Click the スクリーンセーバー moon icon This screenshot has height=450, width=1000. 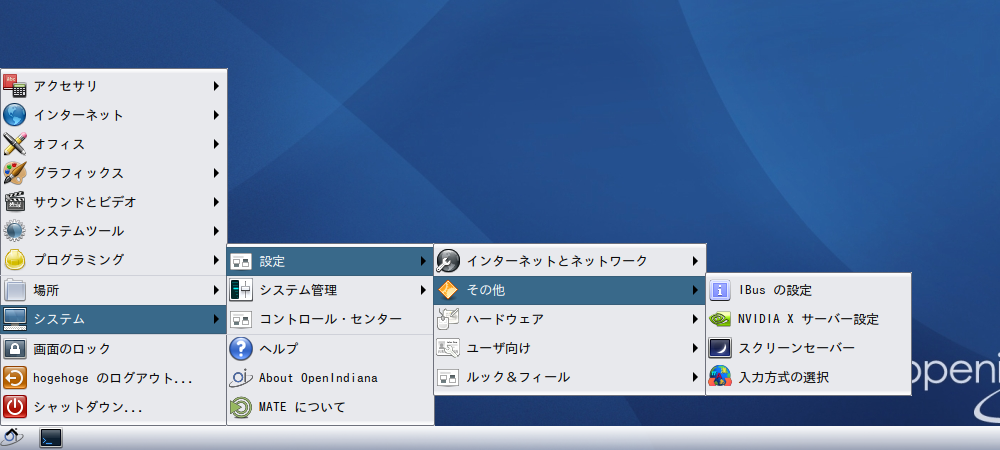coord(720,348)
